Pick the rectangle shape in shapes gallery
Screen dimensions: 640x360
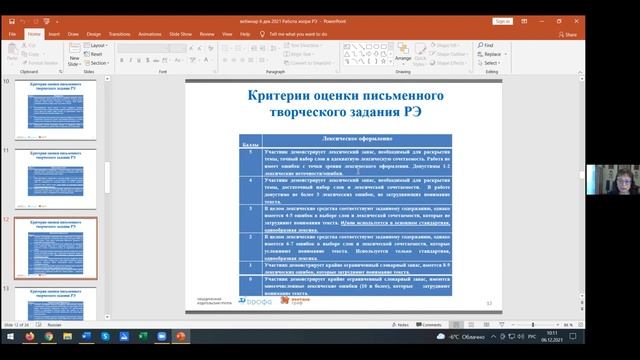pos(369,47)
